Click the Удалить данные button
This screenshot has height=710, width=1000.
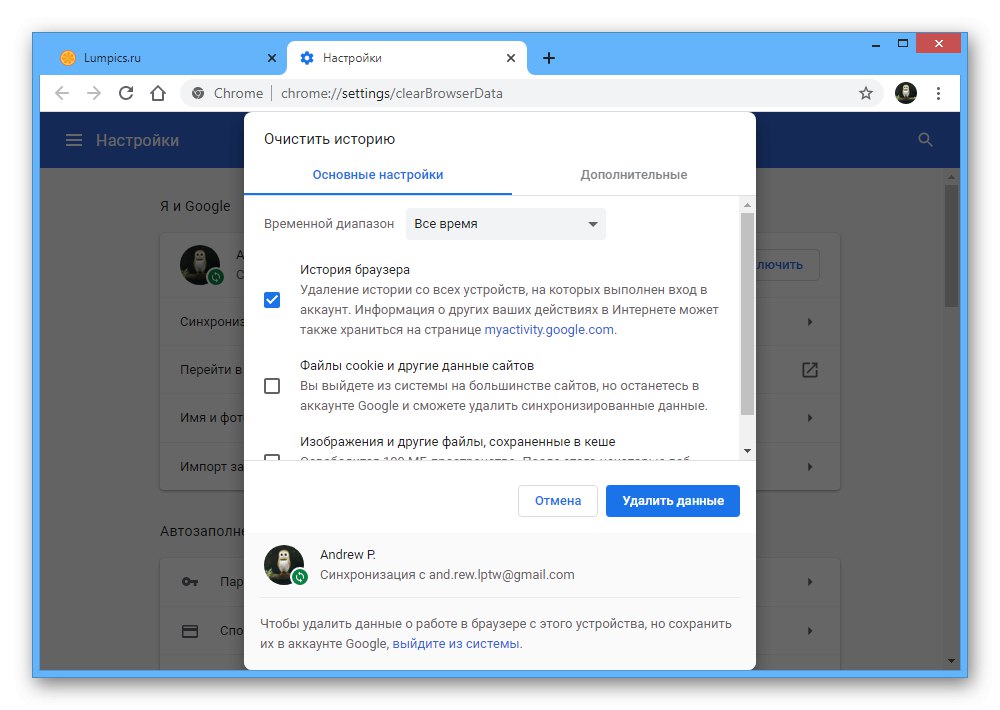pos(672,501)
